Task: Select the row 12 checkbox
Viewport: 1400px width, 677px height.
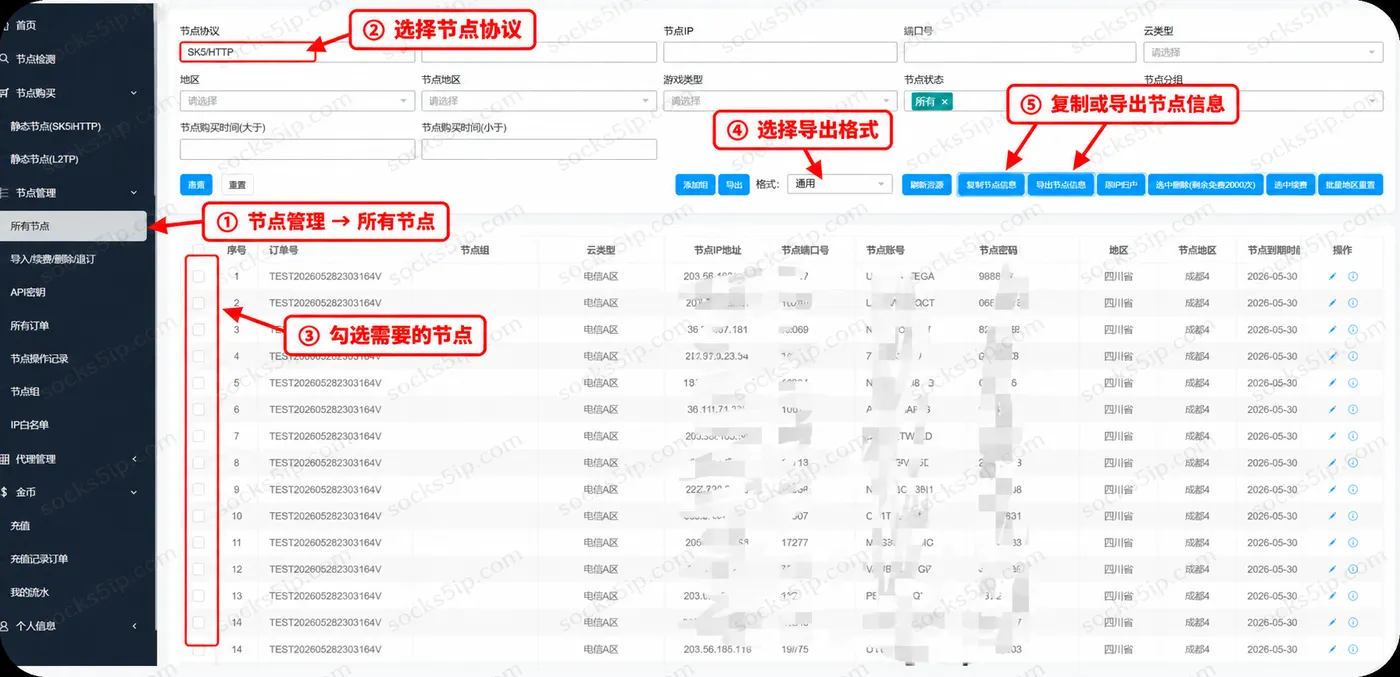Action: click(199, 569)
